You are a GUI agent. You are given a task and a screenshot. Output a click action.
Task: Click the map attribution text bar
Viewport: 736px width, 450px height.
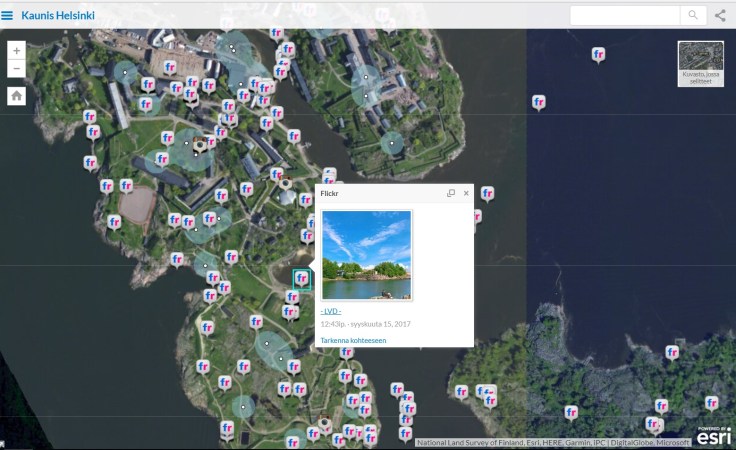click(x=553, y=442)
